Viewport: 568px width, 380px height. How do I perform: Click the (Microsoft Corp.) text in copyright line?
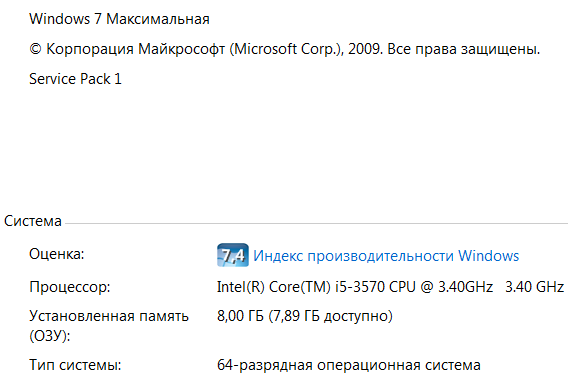pos(286,49)
